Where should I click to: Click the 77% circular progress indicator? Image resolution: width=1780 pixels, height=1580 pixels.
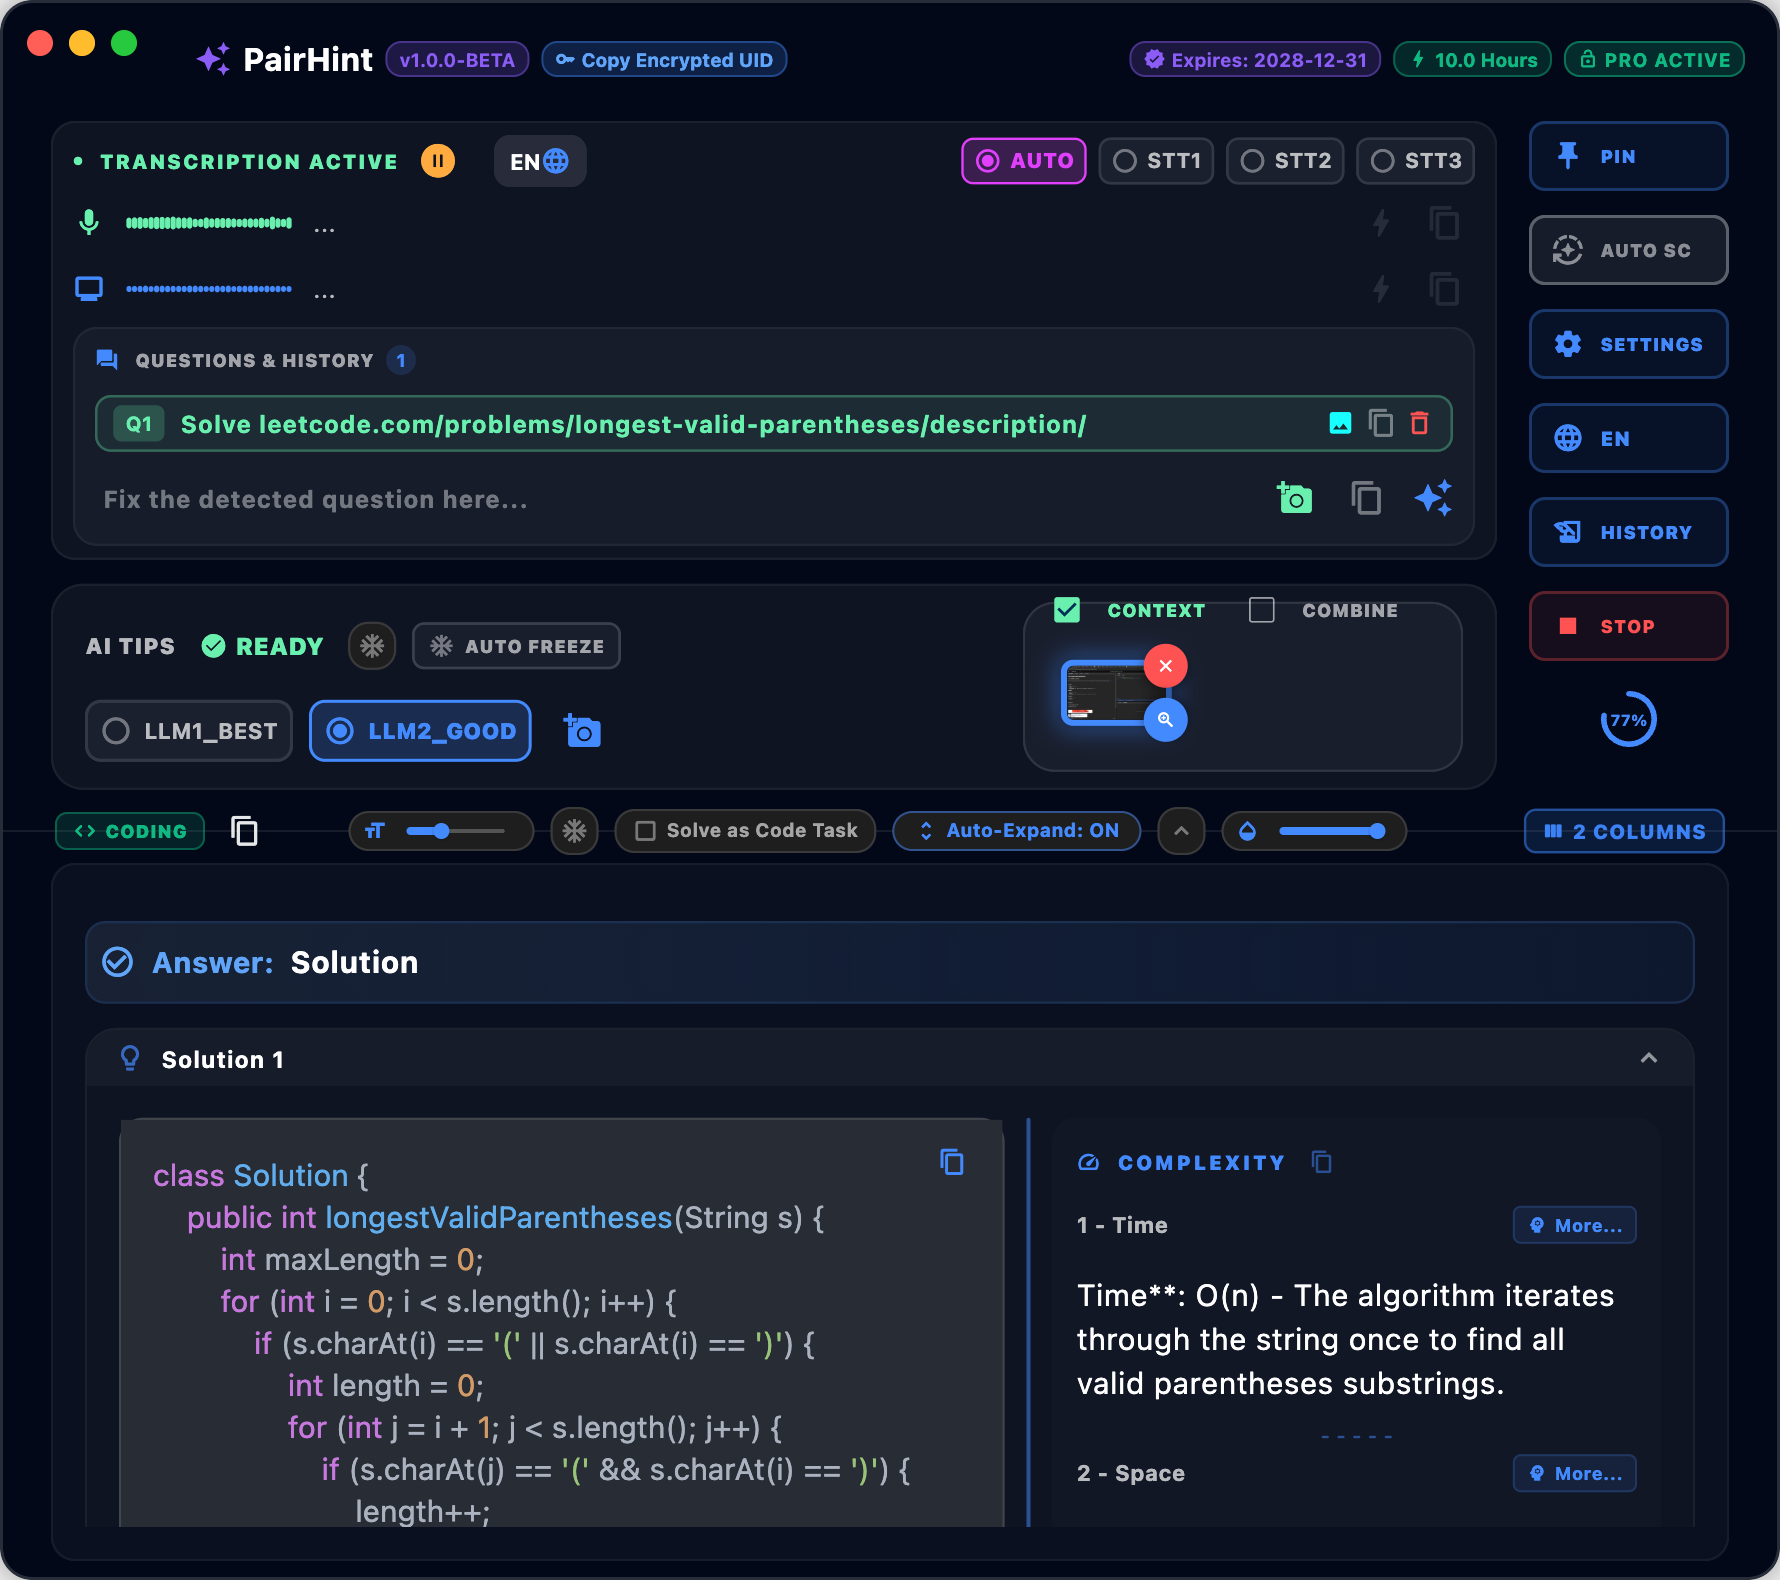coord(1628,720)
